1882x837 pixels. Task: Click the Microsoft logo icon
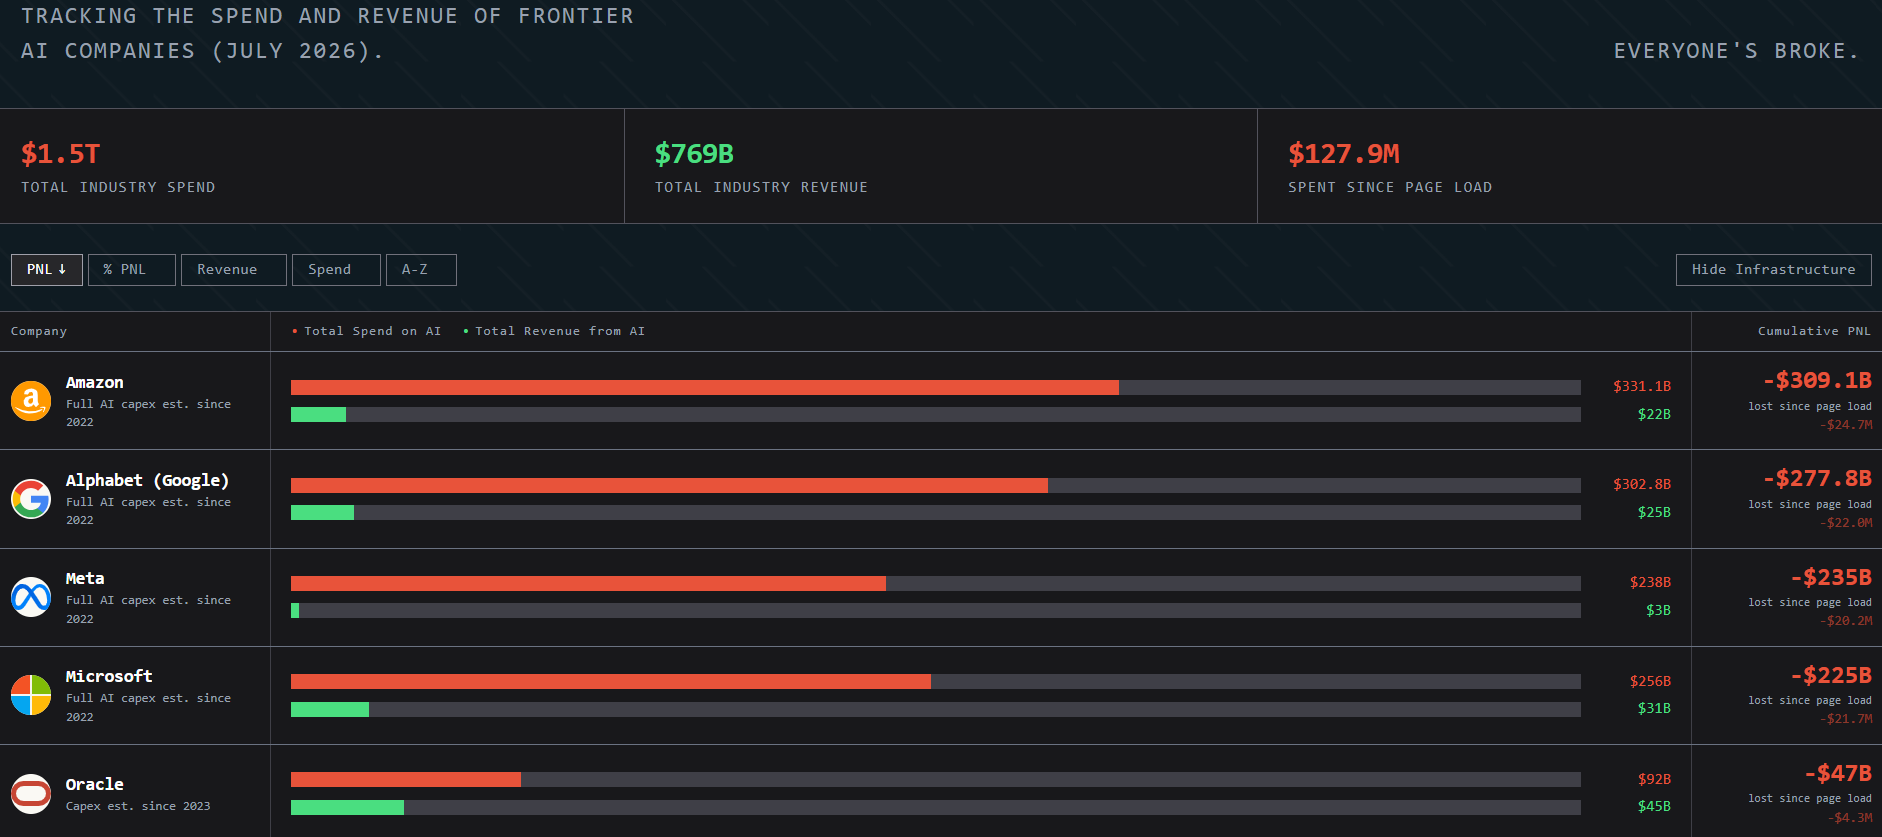click(x=31, y=695)
